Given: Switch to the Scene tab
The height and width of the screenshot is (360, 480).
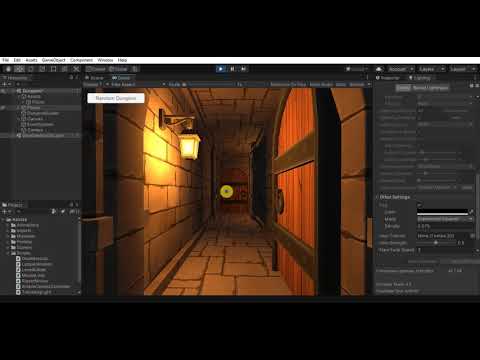Looking at the screenshot, I should [x=95, y=78].
